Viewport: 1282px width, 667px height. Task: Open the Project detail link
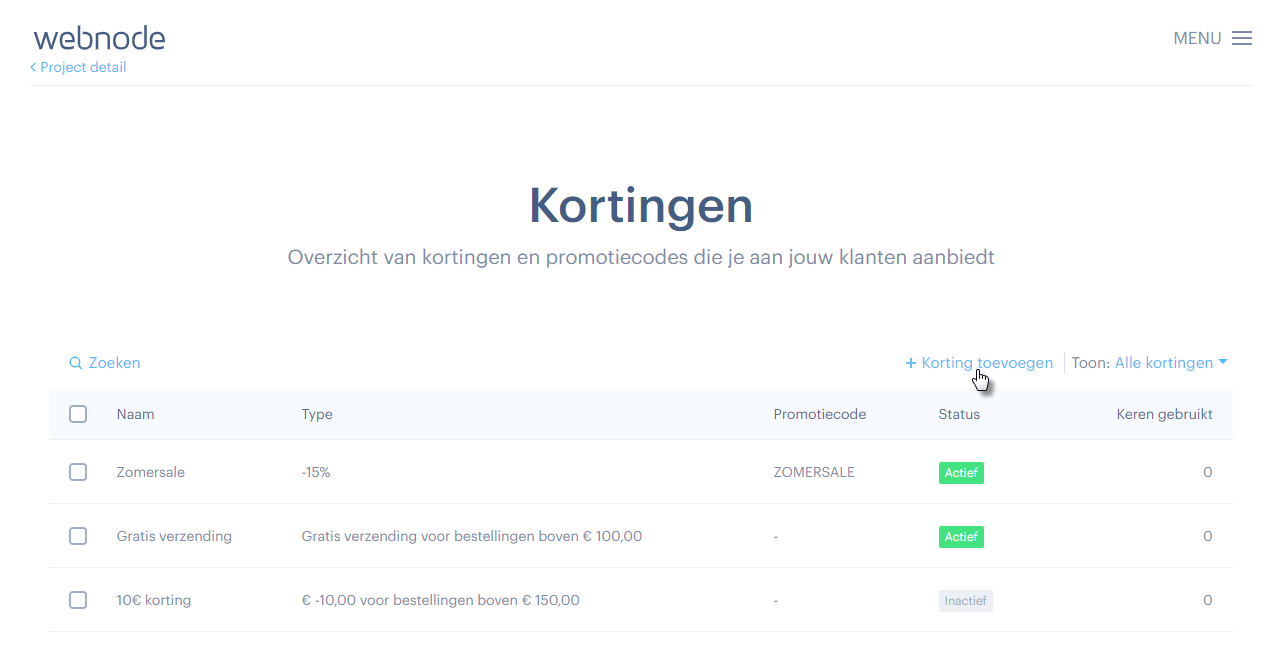83,67
